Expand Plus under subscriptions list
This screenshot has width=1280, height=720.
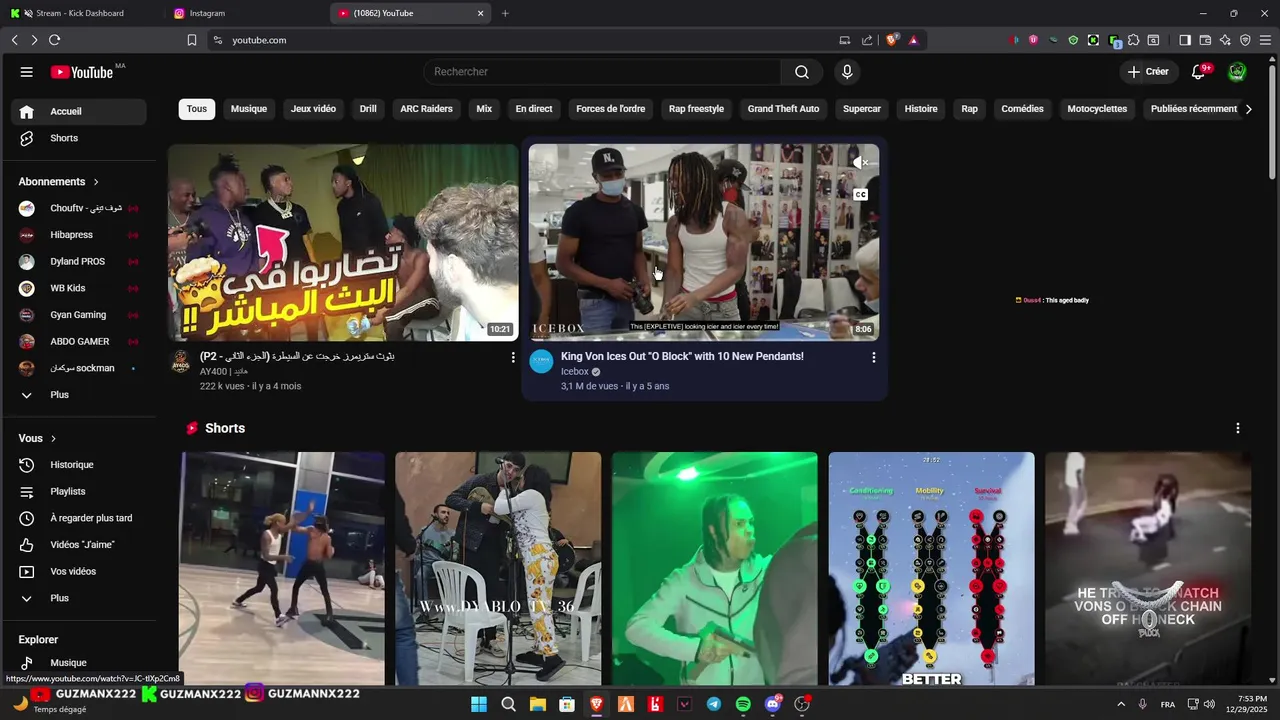[x=79, y=395]
